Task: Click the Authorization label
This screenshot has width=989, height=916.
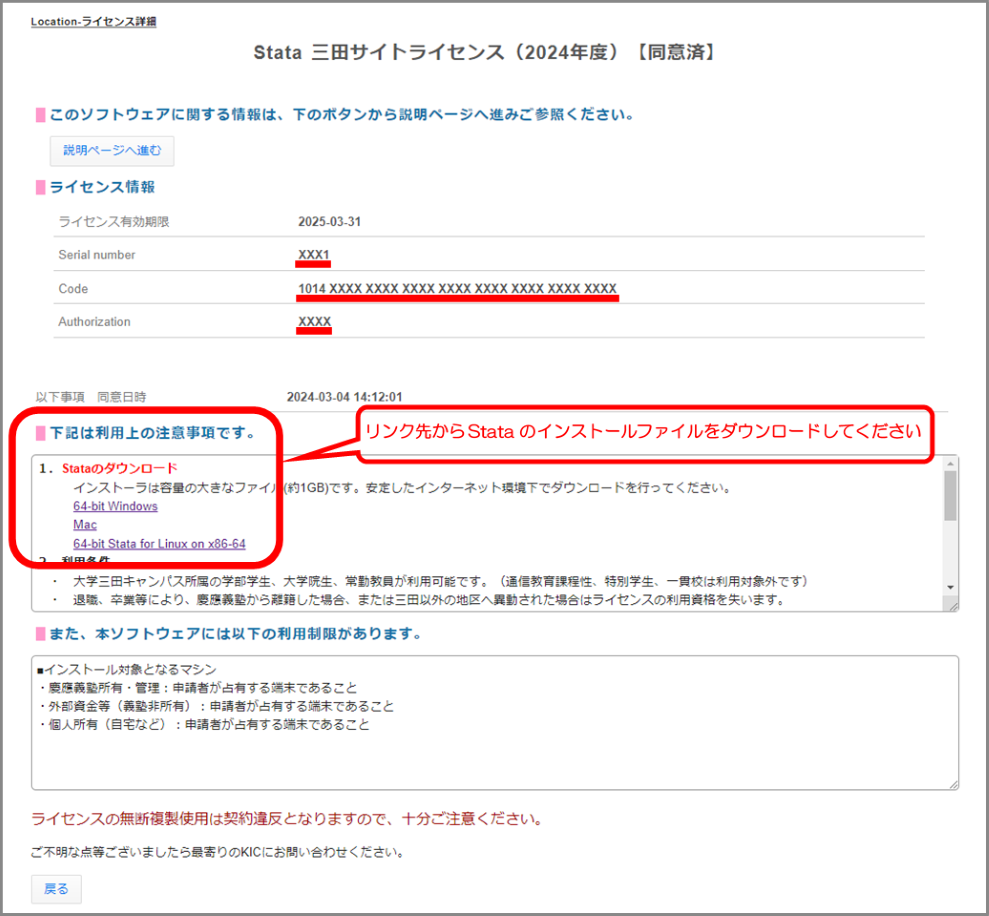Action: click(x=95, y=322)
